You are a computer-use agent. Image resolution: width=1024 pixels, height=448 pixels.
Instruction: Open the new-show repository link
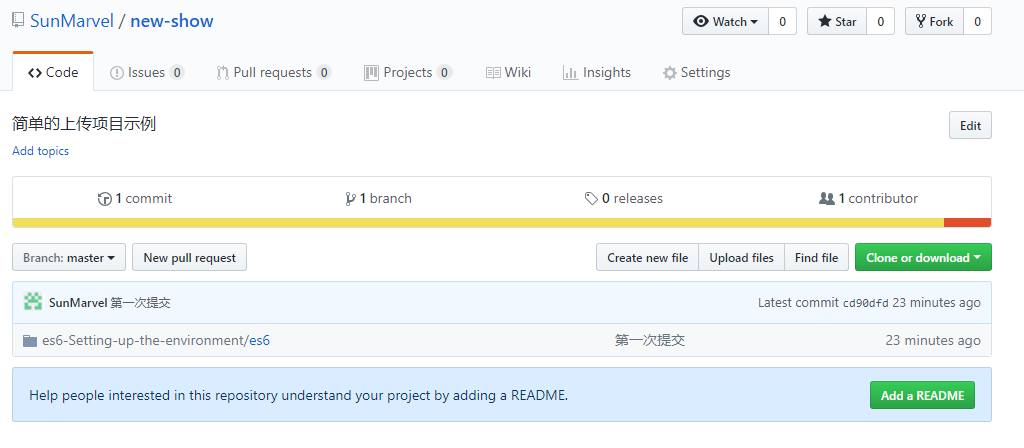coord(172,21)
